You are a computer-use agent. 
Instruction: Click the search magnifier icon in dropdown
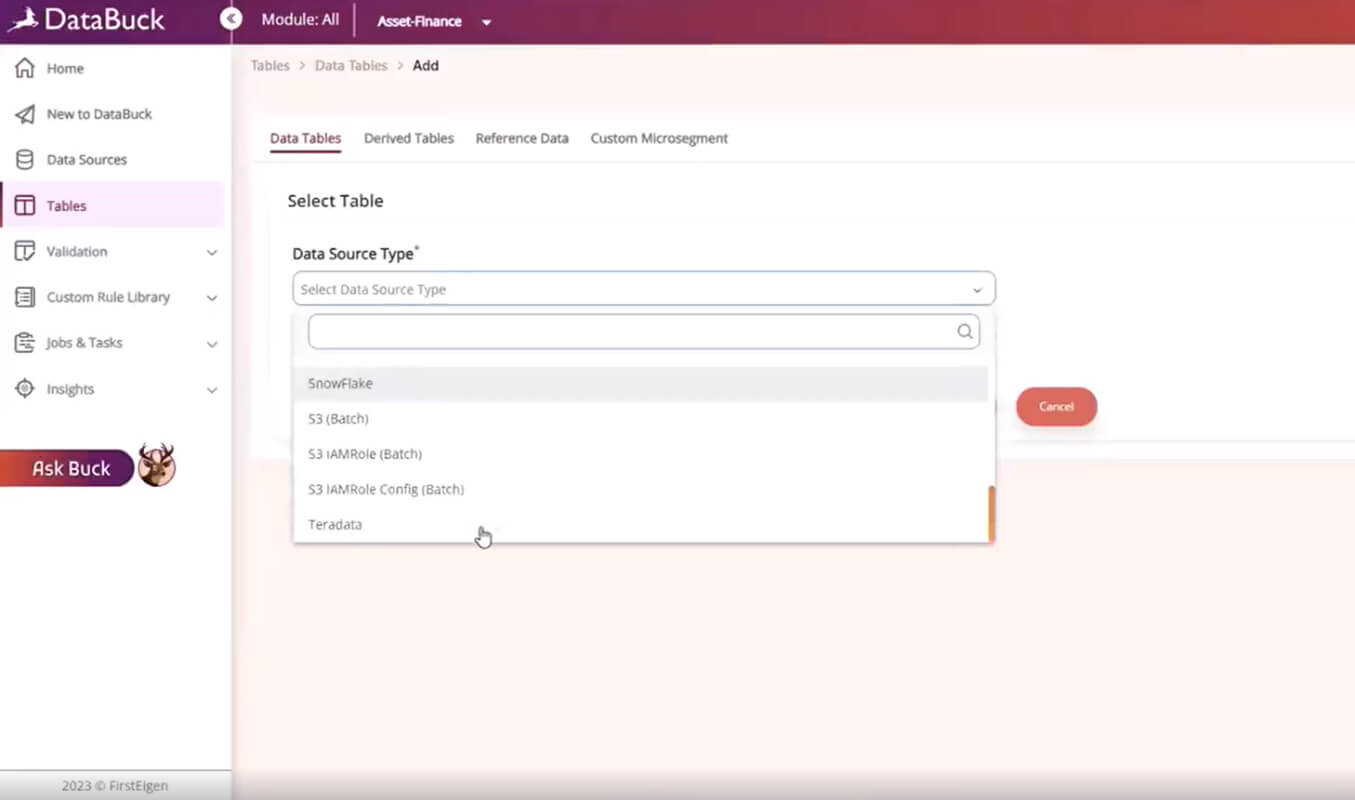click(965, 332)
